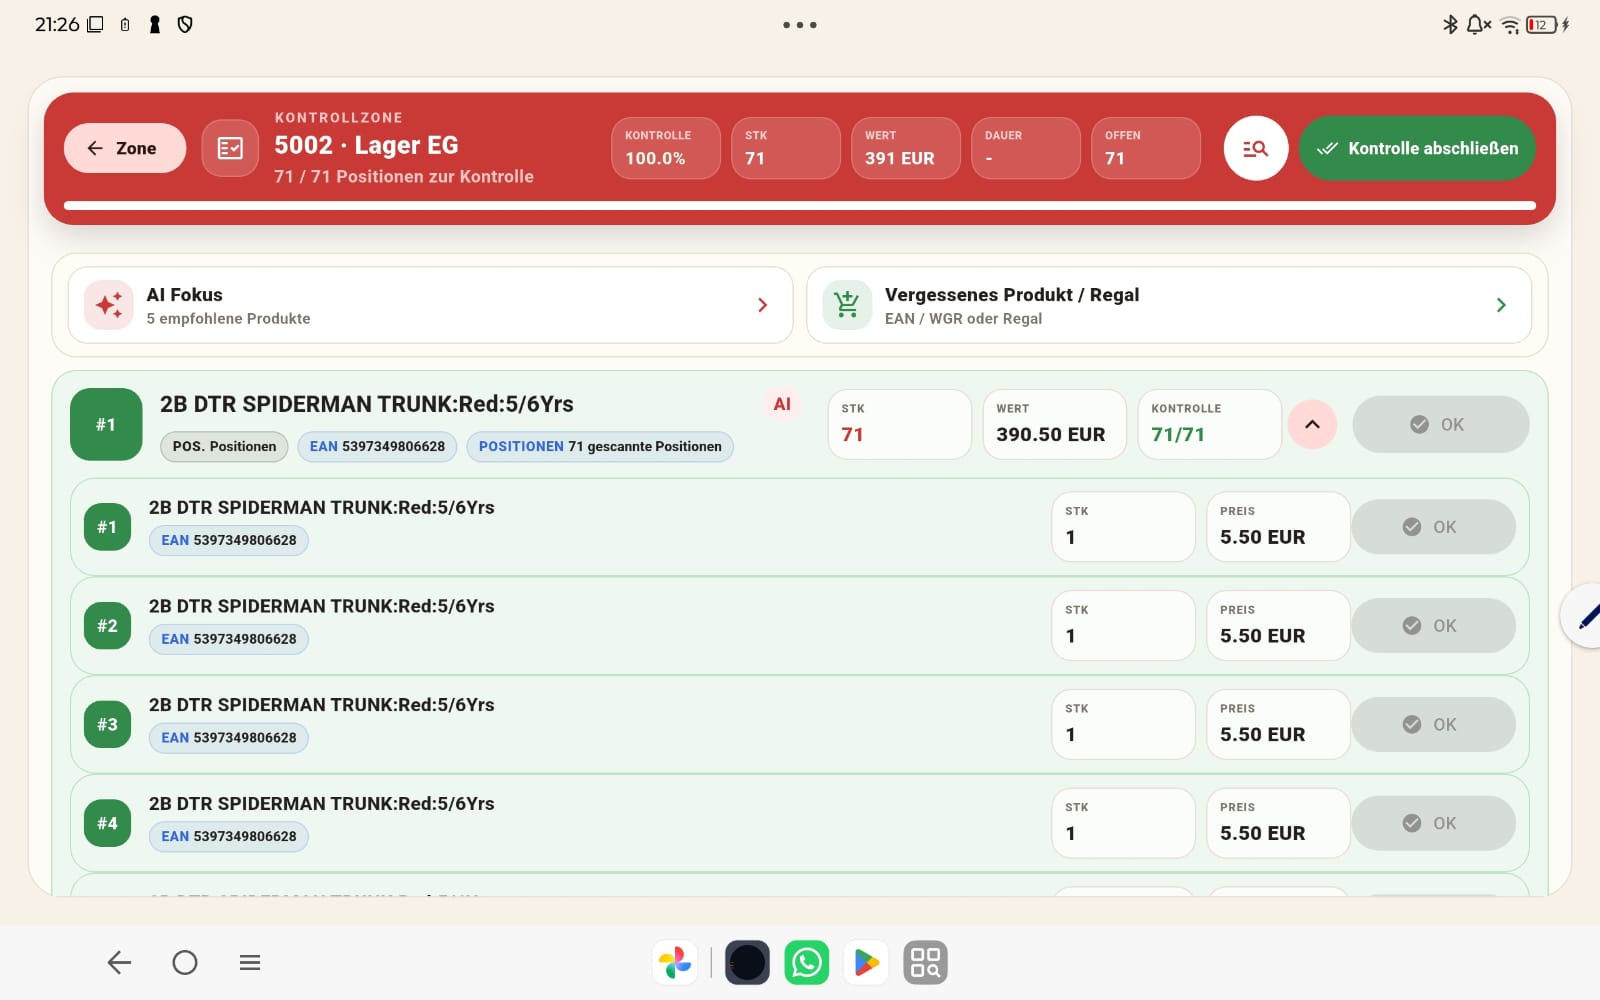Open the checklist icon beside Kontrollzone title
Image resolution: width=1600 pixels, height=1000 pixels.
(230, 148)
